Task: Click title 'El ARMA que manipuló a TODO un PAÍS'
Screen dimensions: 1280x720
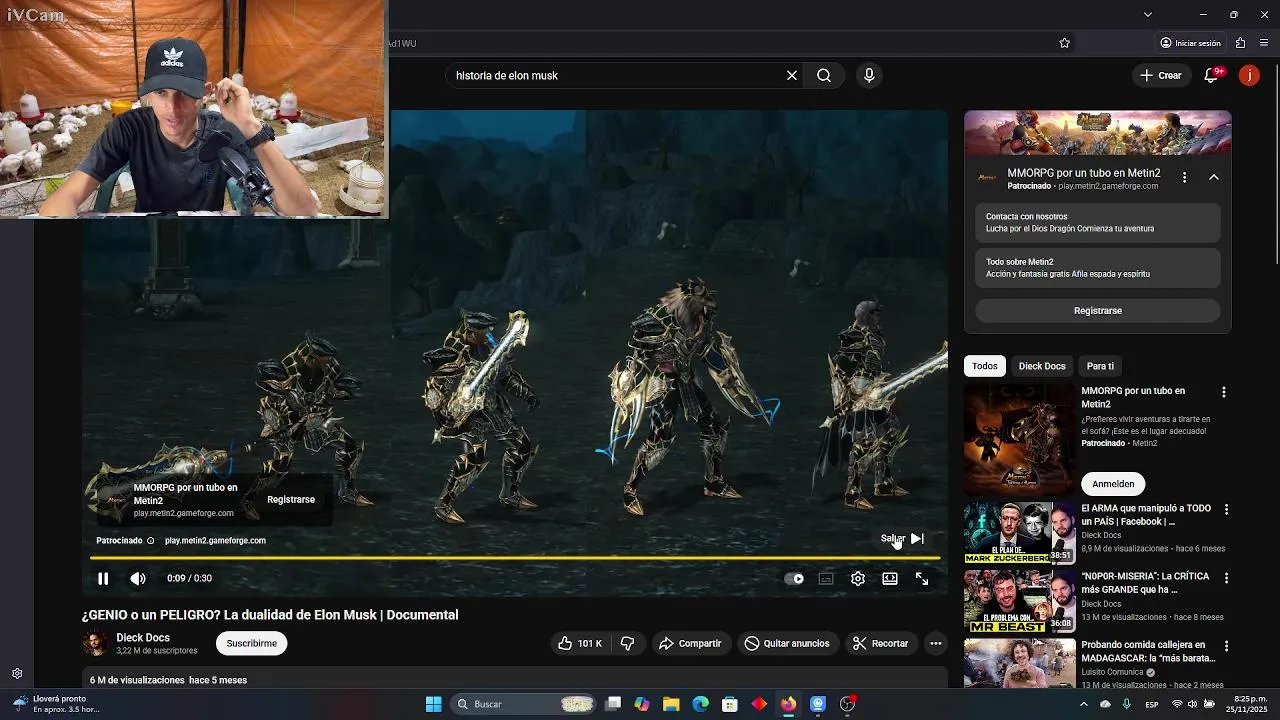Action: (x=1146, y=515)
